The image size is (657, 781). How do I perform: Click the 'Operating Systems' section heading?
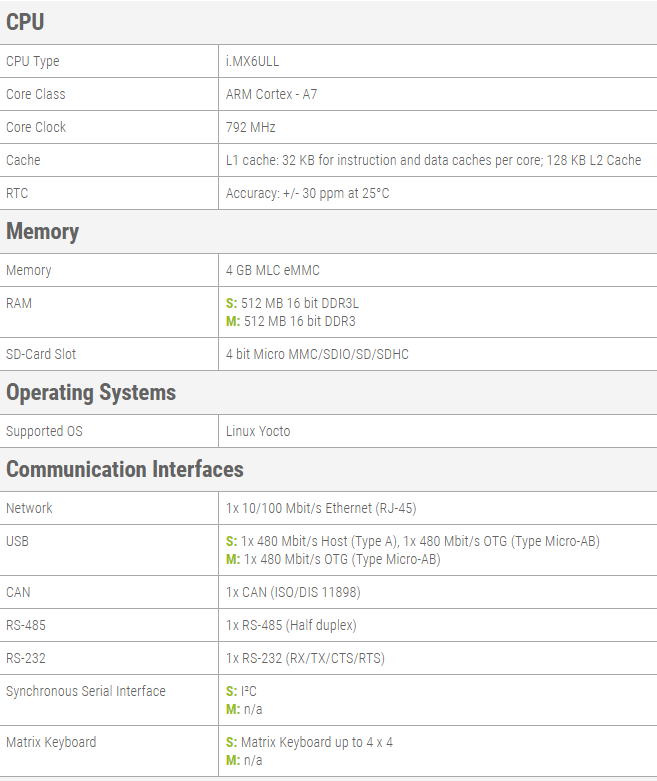[91, 392]
